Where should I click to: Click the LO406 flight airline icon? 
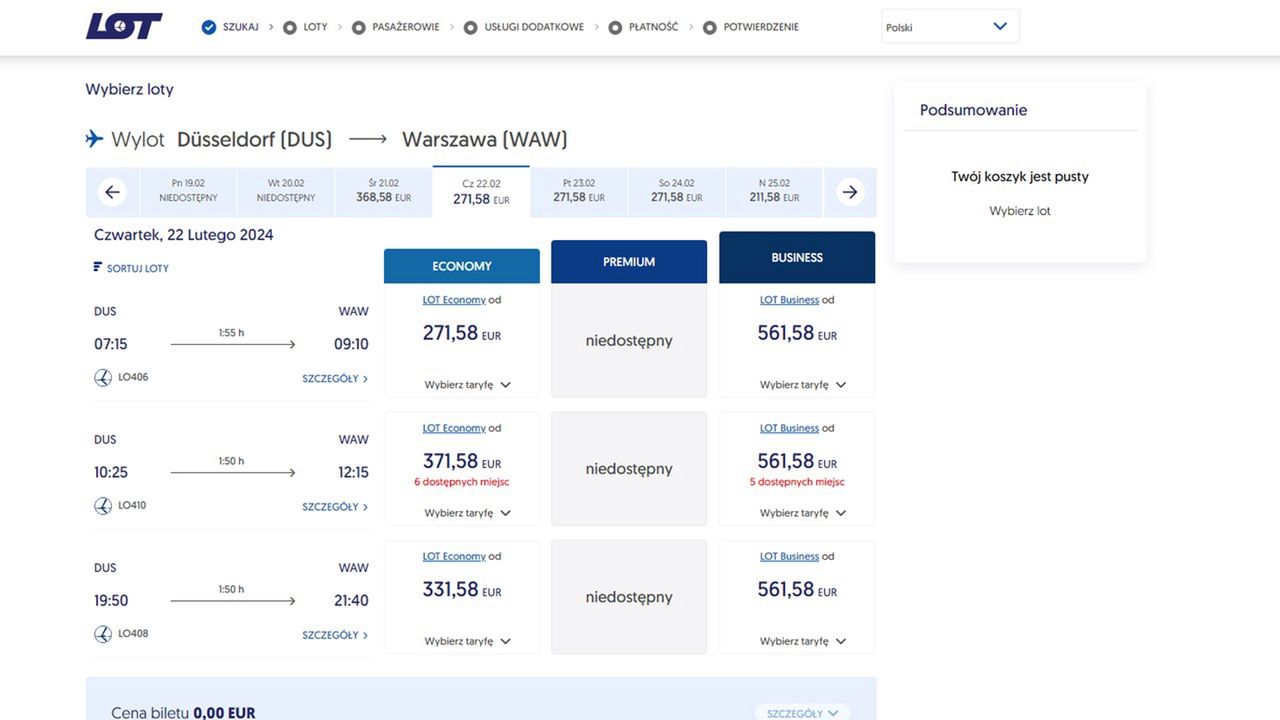103,377
